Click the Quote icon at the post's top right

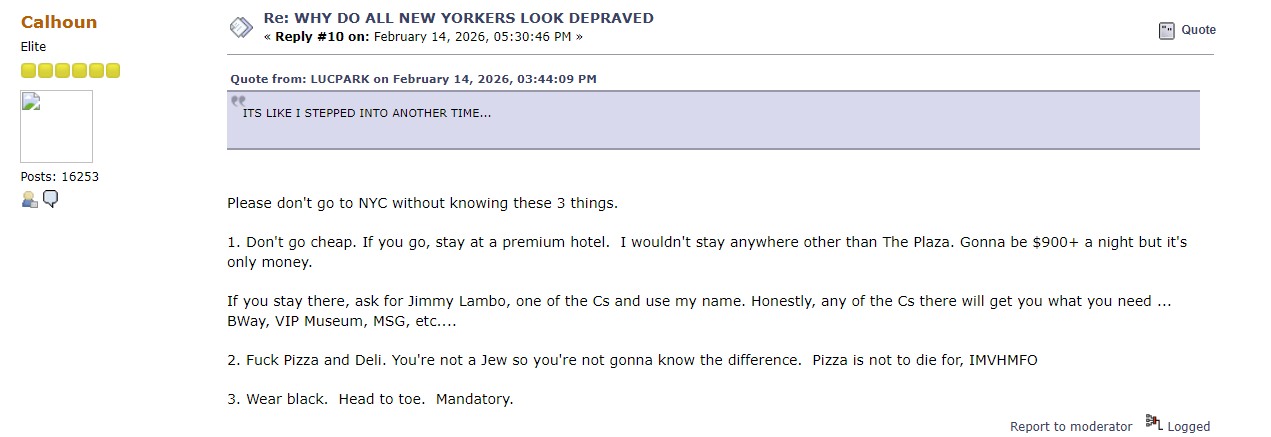point(1166,31)
